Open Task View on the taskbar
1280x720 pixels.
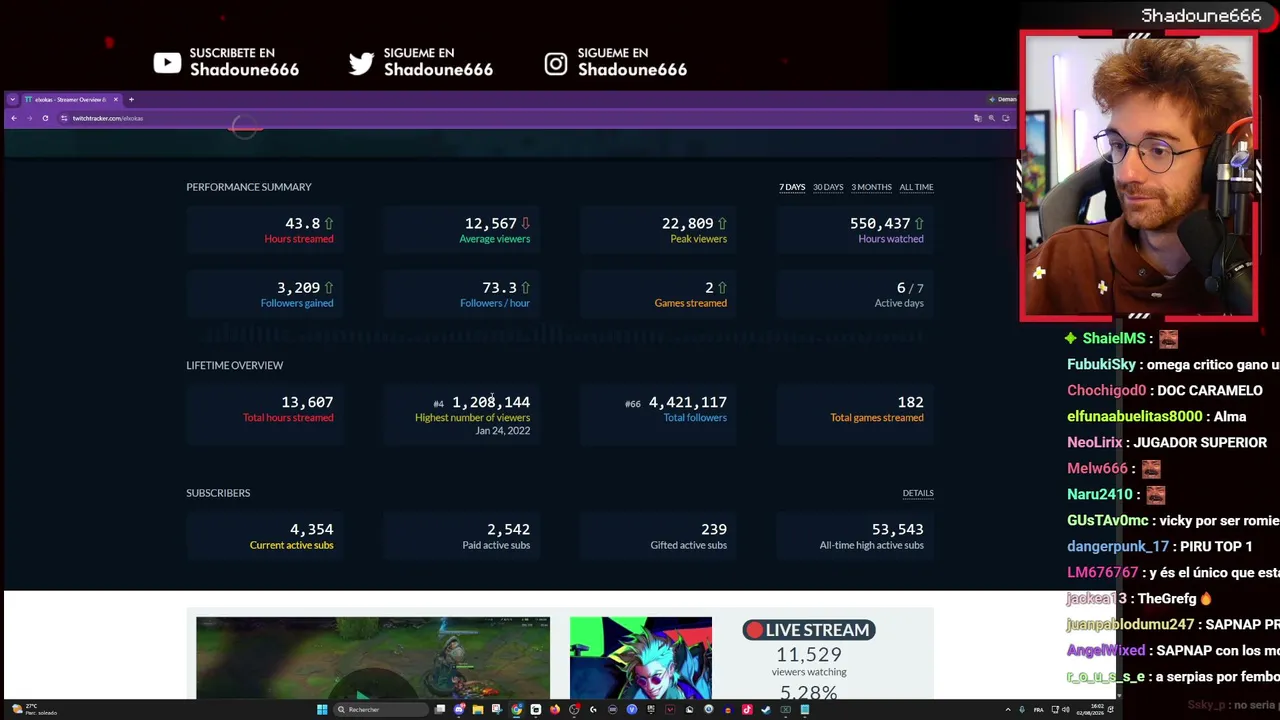coord(440,710)
